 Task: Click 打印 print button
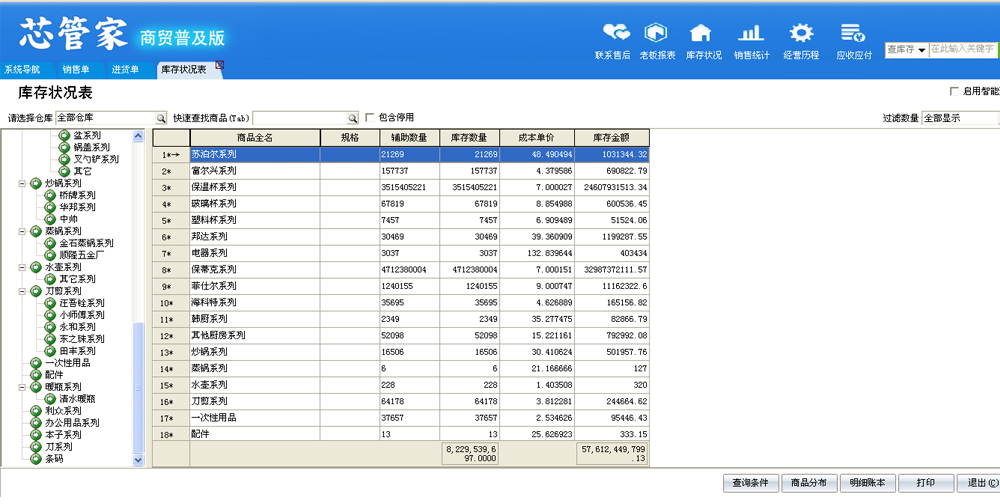(x=925, y=483)
